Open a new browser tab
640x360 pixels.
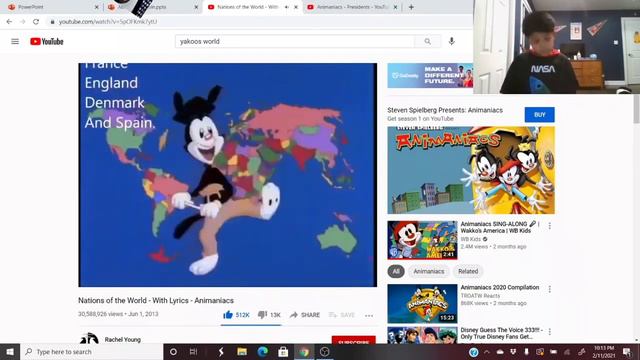(x=411, y=7)
